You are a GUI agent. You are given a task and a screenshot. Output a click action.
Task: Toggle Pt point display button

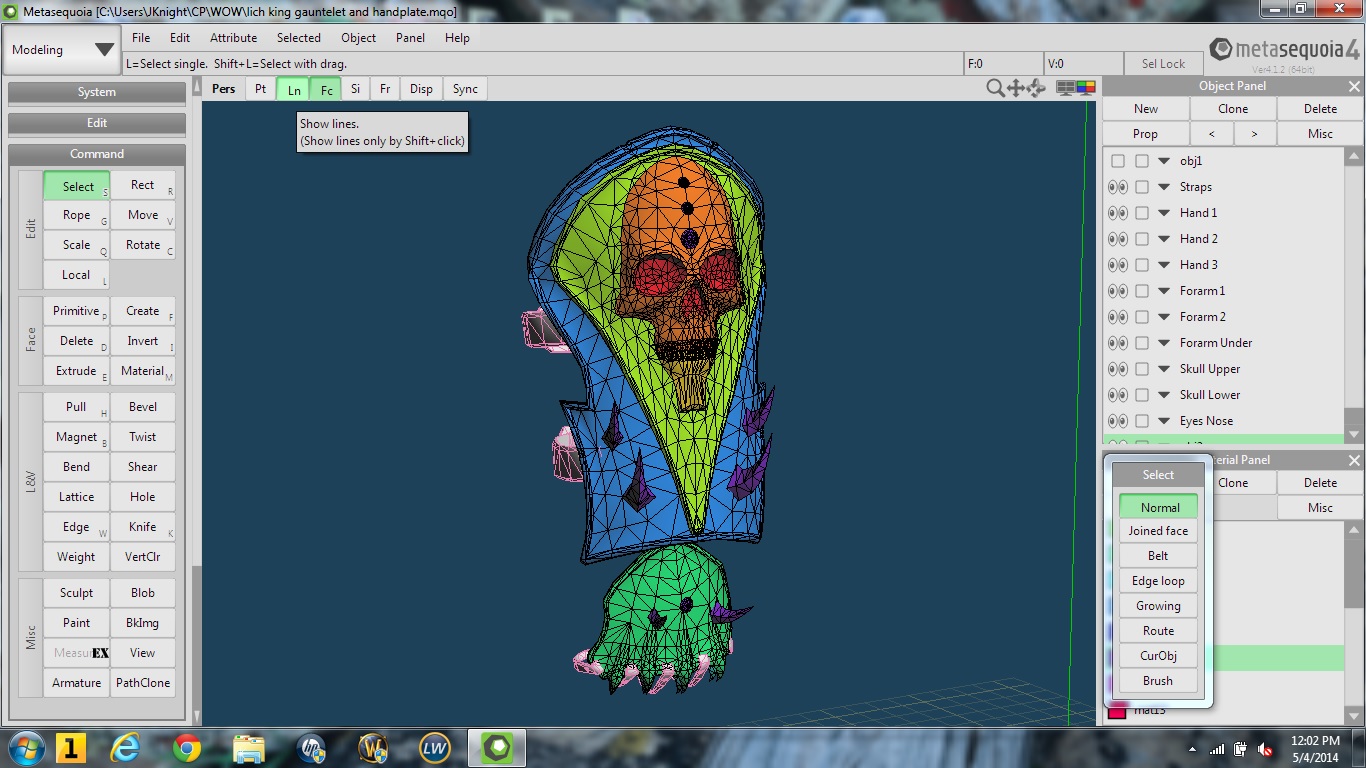click(260, 89)
